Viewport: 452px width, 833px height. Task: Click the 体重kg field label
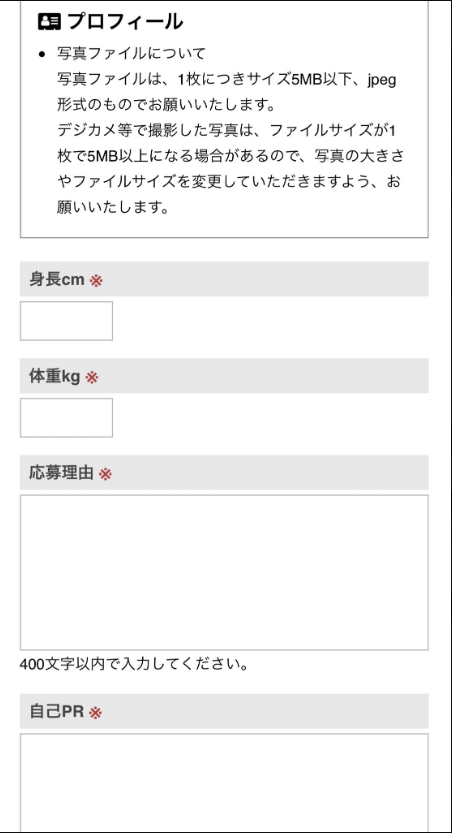coord(55,377)
